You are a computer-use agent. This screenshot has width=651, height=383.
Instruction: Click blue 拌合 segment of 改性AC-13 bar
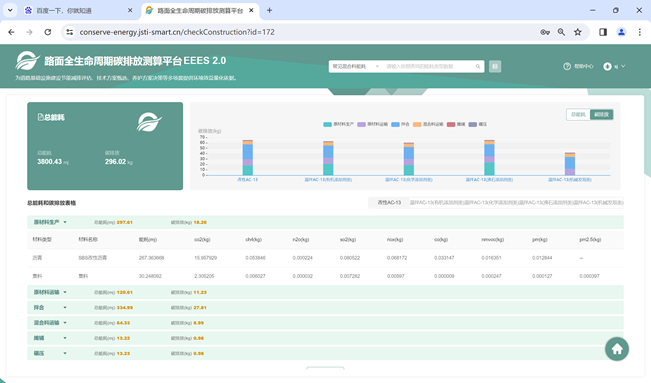point(248,152)
